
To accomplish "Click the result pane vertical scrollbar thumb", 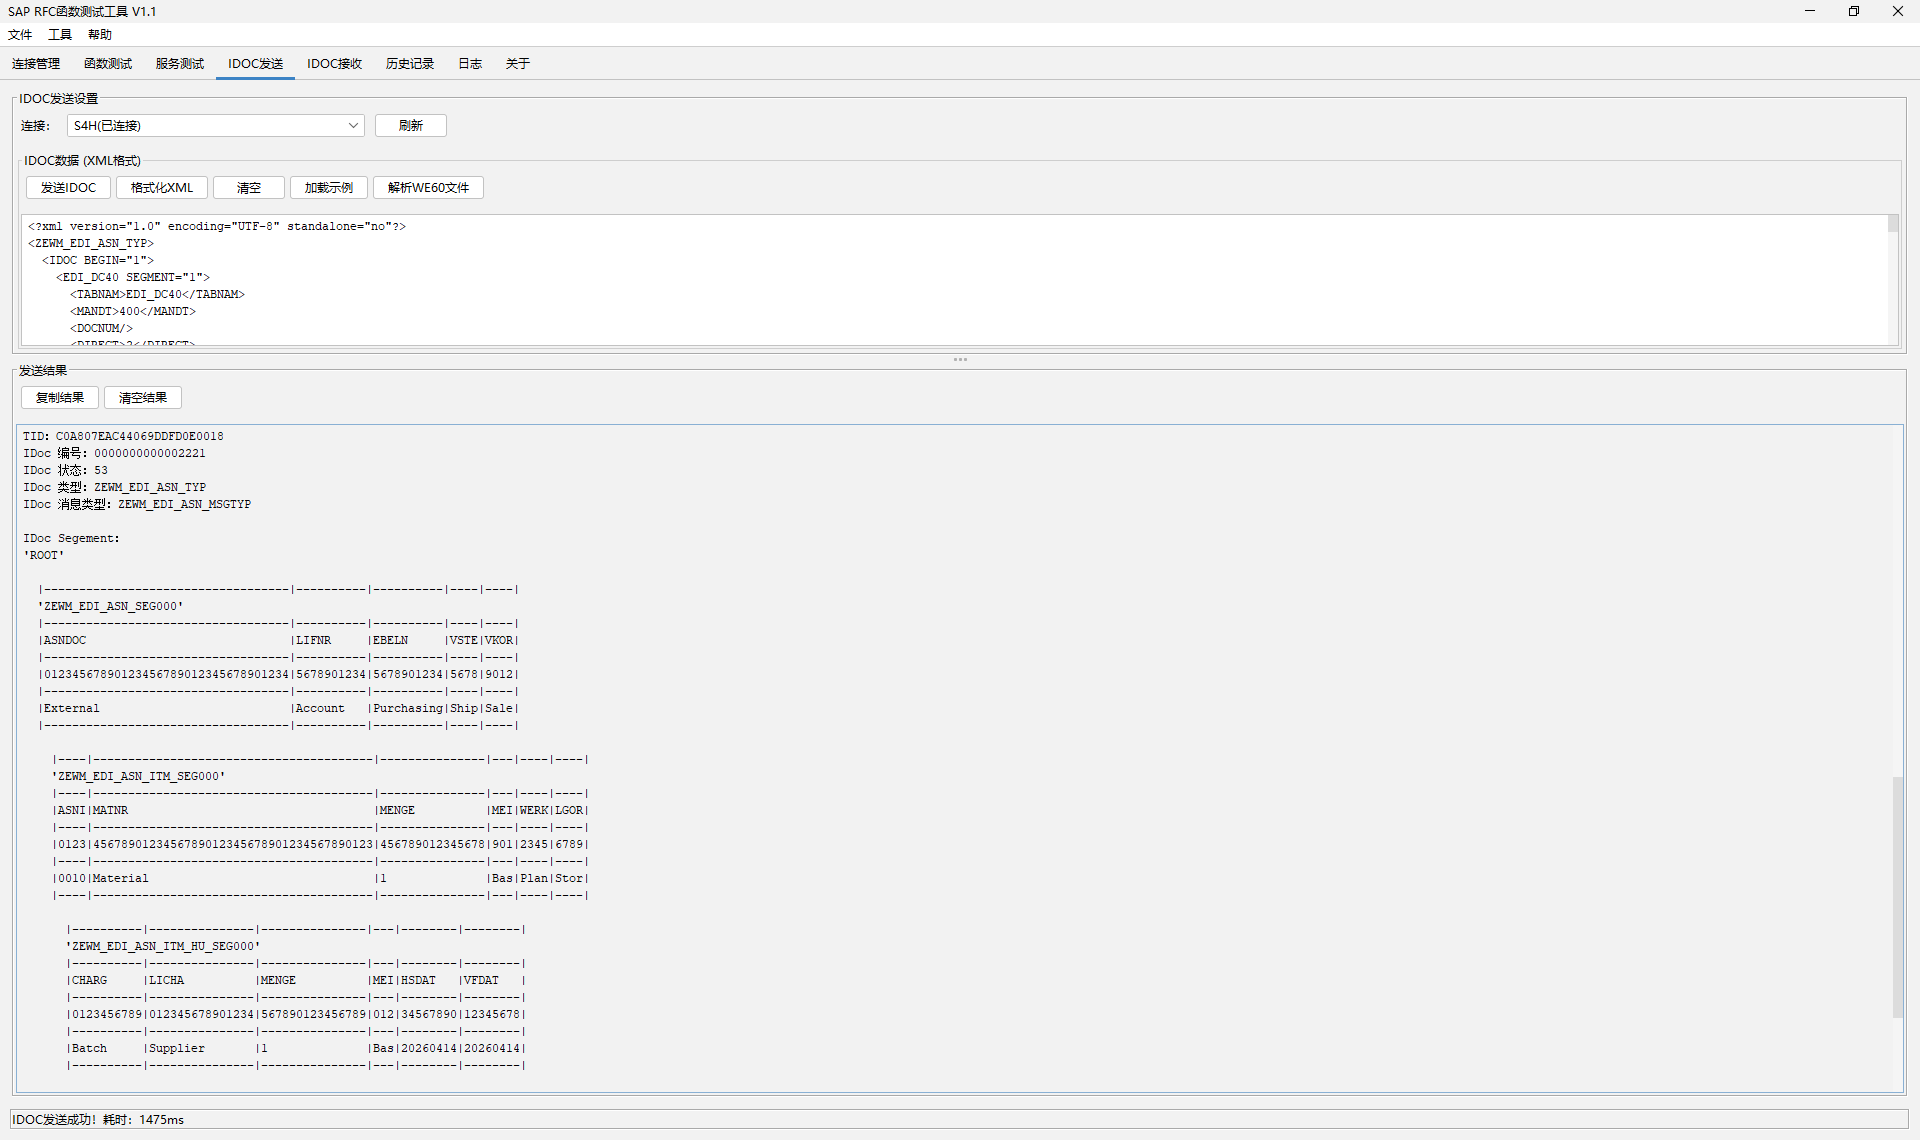I will click(1897, 896).
